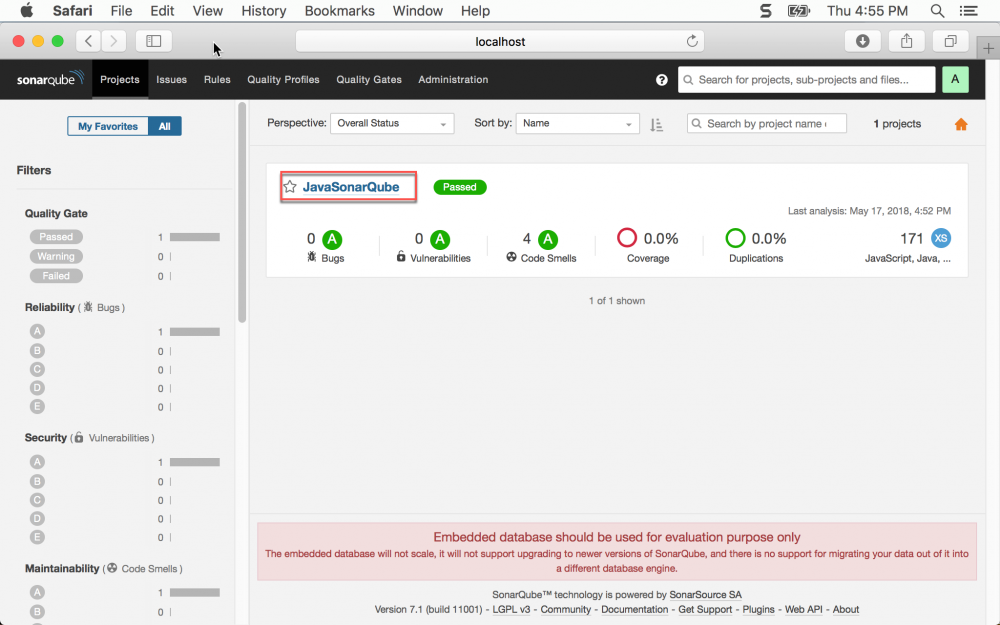Click the orange home icon for favorites
This screenshot has height=625, width=1000.
coord(960,124)
